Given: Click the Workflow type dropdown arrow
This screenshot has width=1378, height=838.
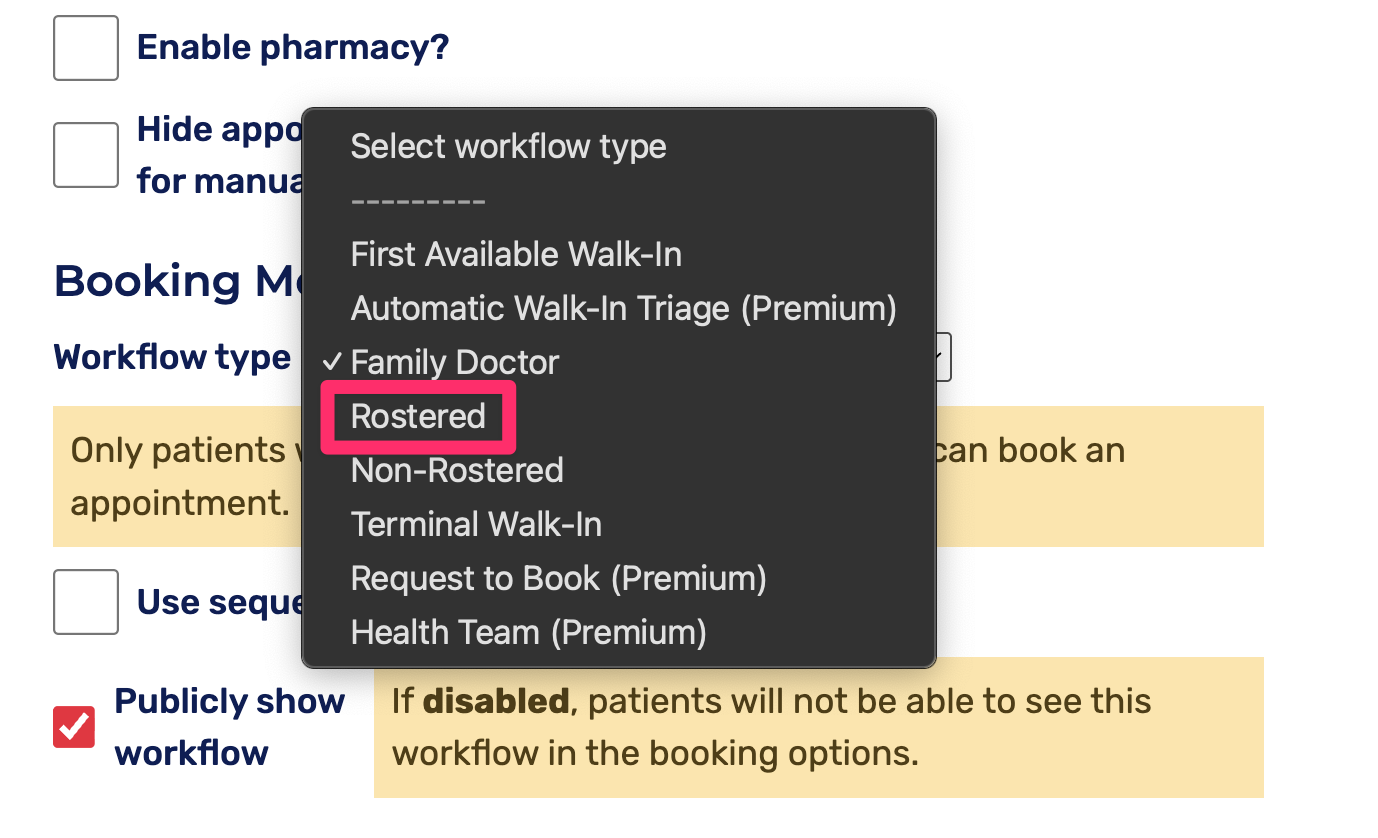Looking at the screenshot, I should point(941,357).
